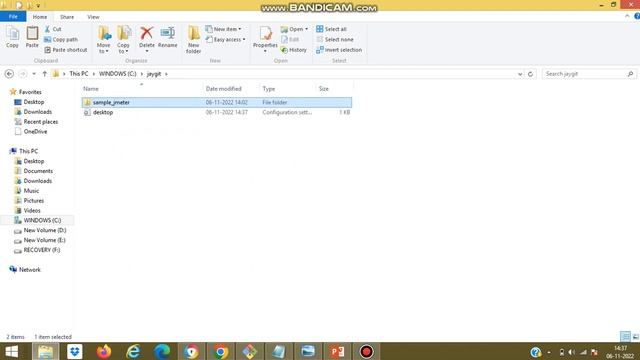
Task: Switch to the Home ribbon tab
Action: pos(40,17)
